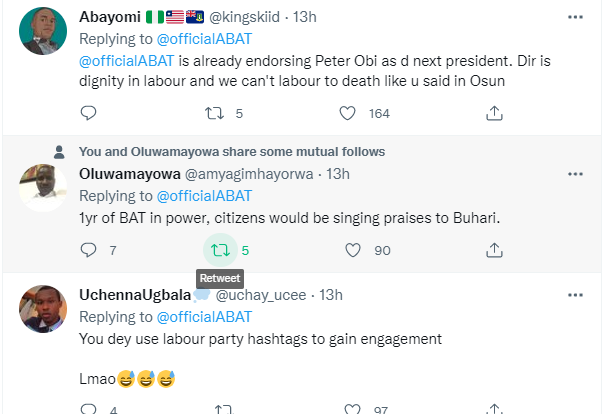Reply to UchennaUgbala's tweet
Image resolution: width=611 pixels, height=414 pixels.
coord(87,409)
